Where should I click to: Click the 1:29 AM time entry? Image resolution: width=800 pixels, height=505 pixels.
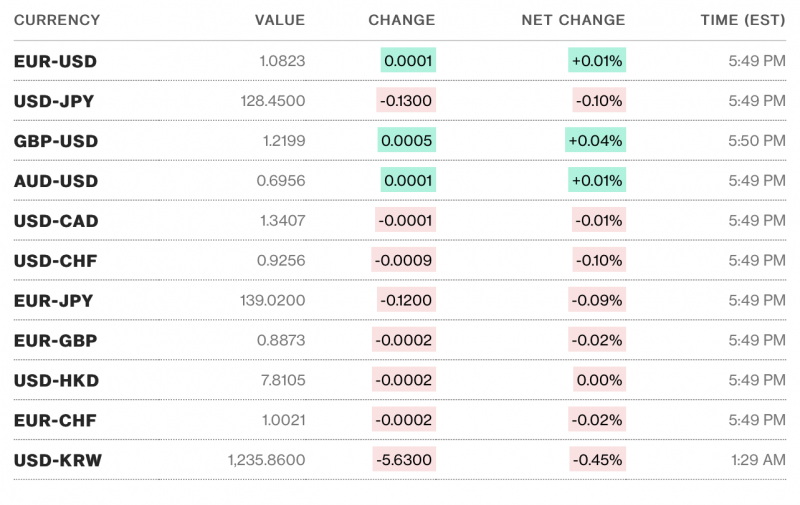click(x=757, y=460)
